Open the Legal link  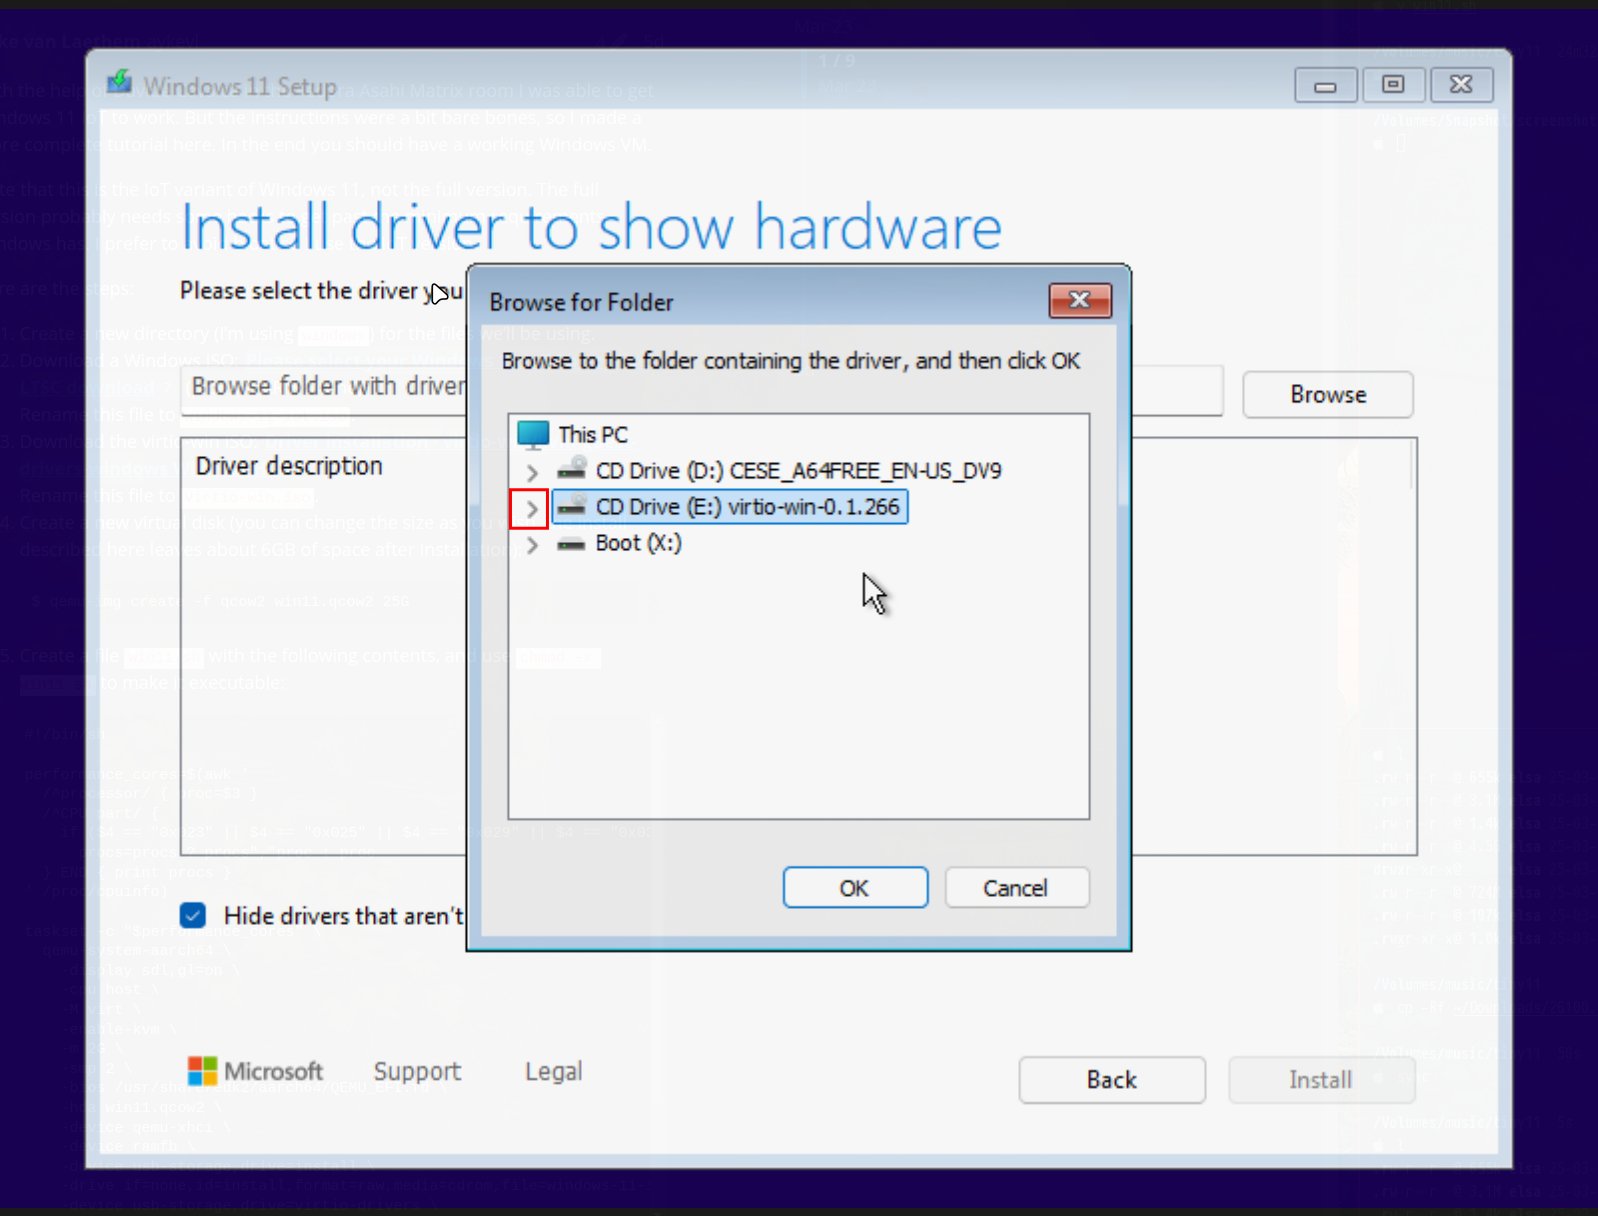tap(554, 1071)
